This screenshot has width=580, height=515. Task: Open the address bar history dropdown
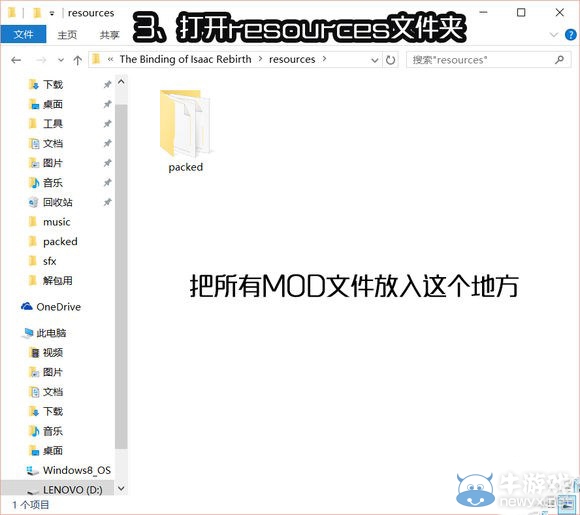click(x=374, y=60)
